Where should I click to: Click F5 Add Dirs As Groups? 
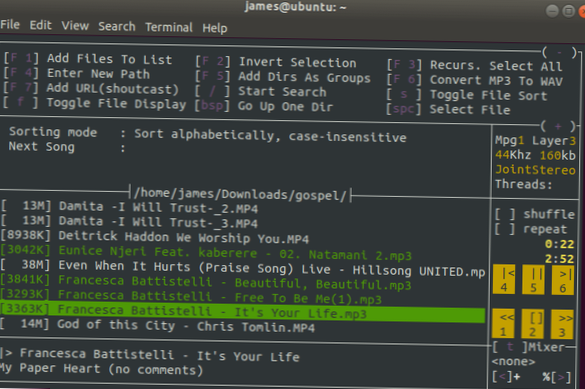coord(283,77)
